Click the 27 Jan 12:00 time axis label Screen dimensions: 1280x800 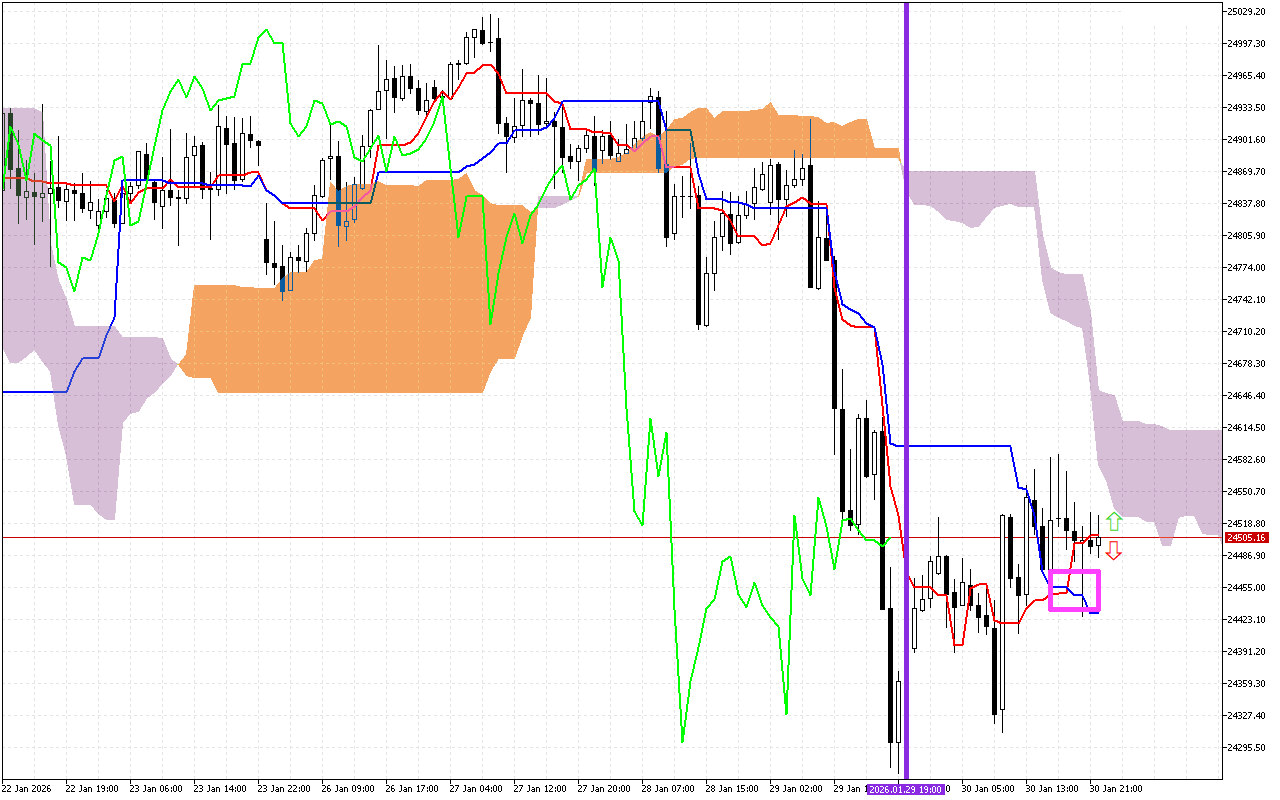click(x=542, y=789)
